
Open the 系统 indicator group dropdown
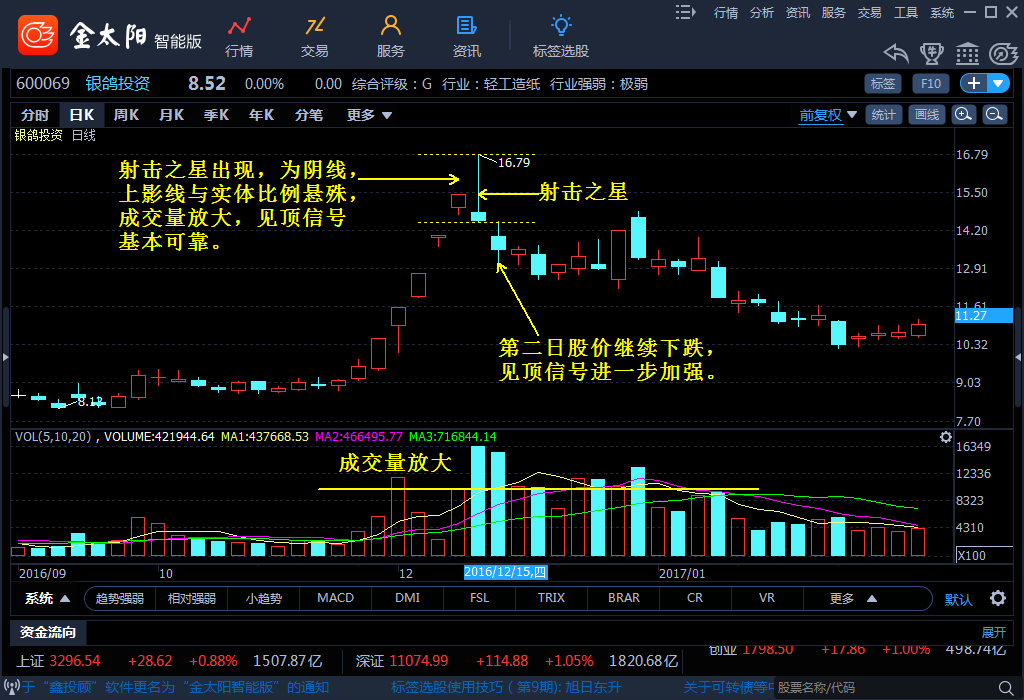(47, 598)
